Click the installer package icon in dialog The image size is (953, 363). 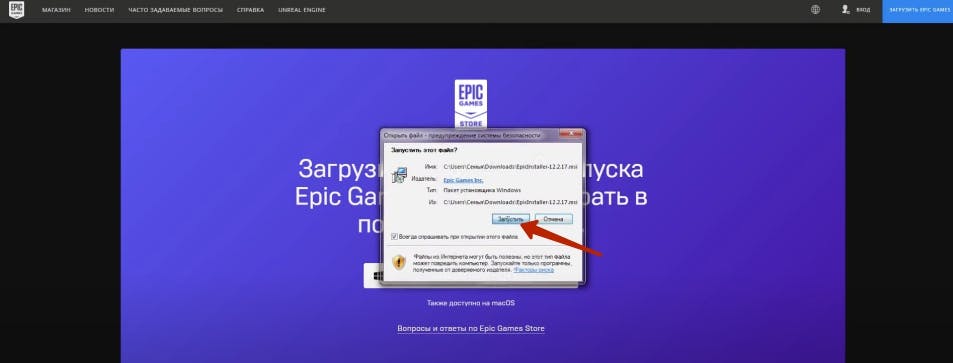click(400, 176)
